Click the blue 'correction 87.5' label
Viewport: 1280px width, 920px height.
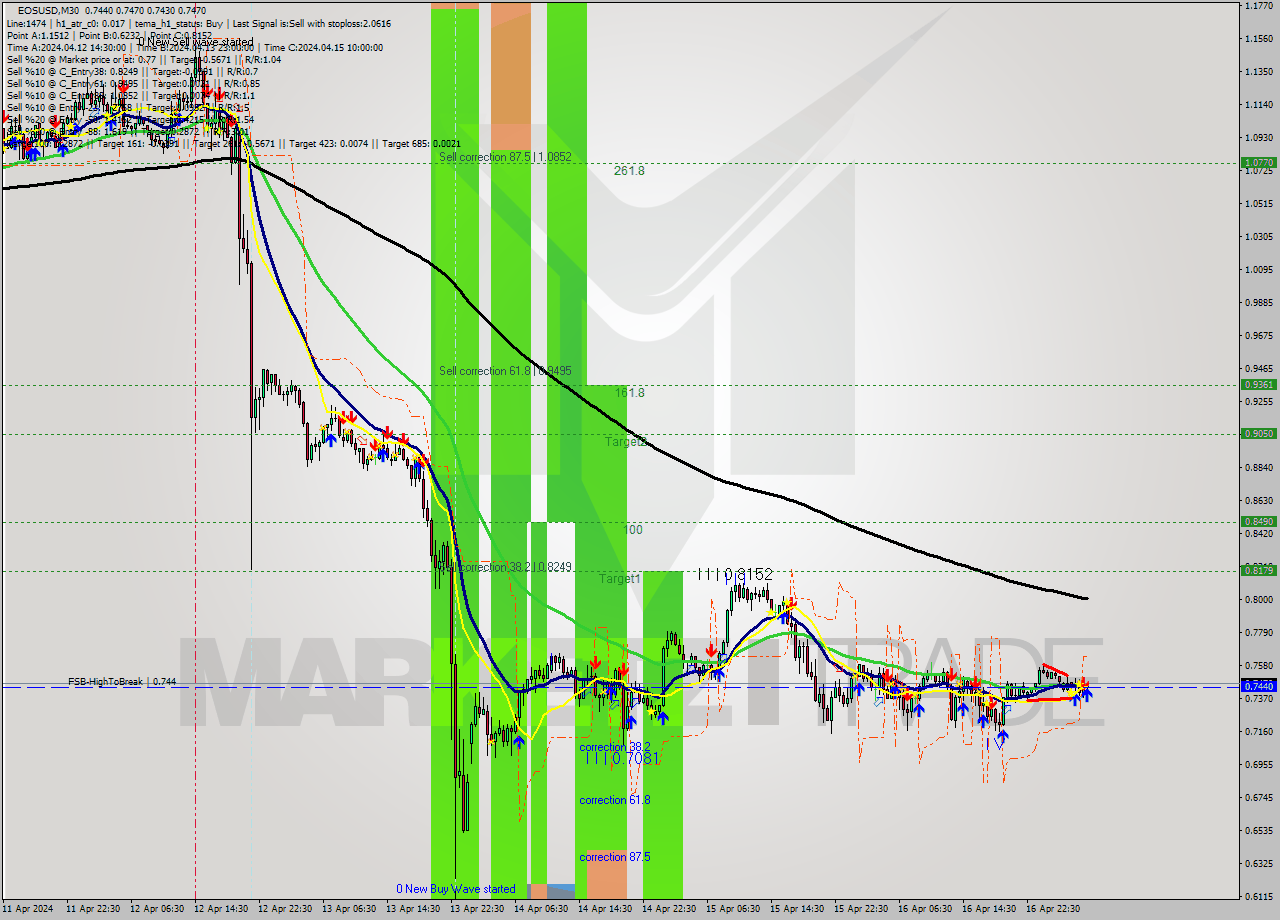pyautogui.click(x=615, y=857)
